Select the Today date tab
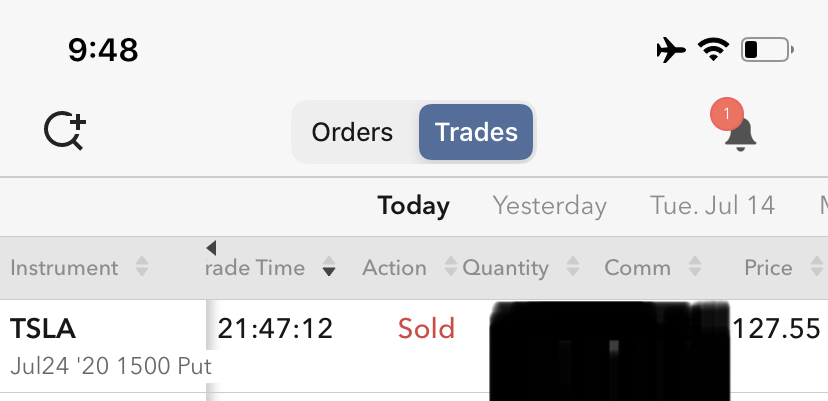This screenshot has width=828, height=401. coord(413,206)
